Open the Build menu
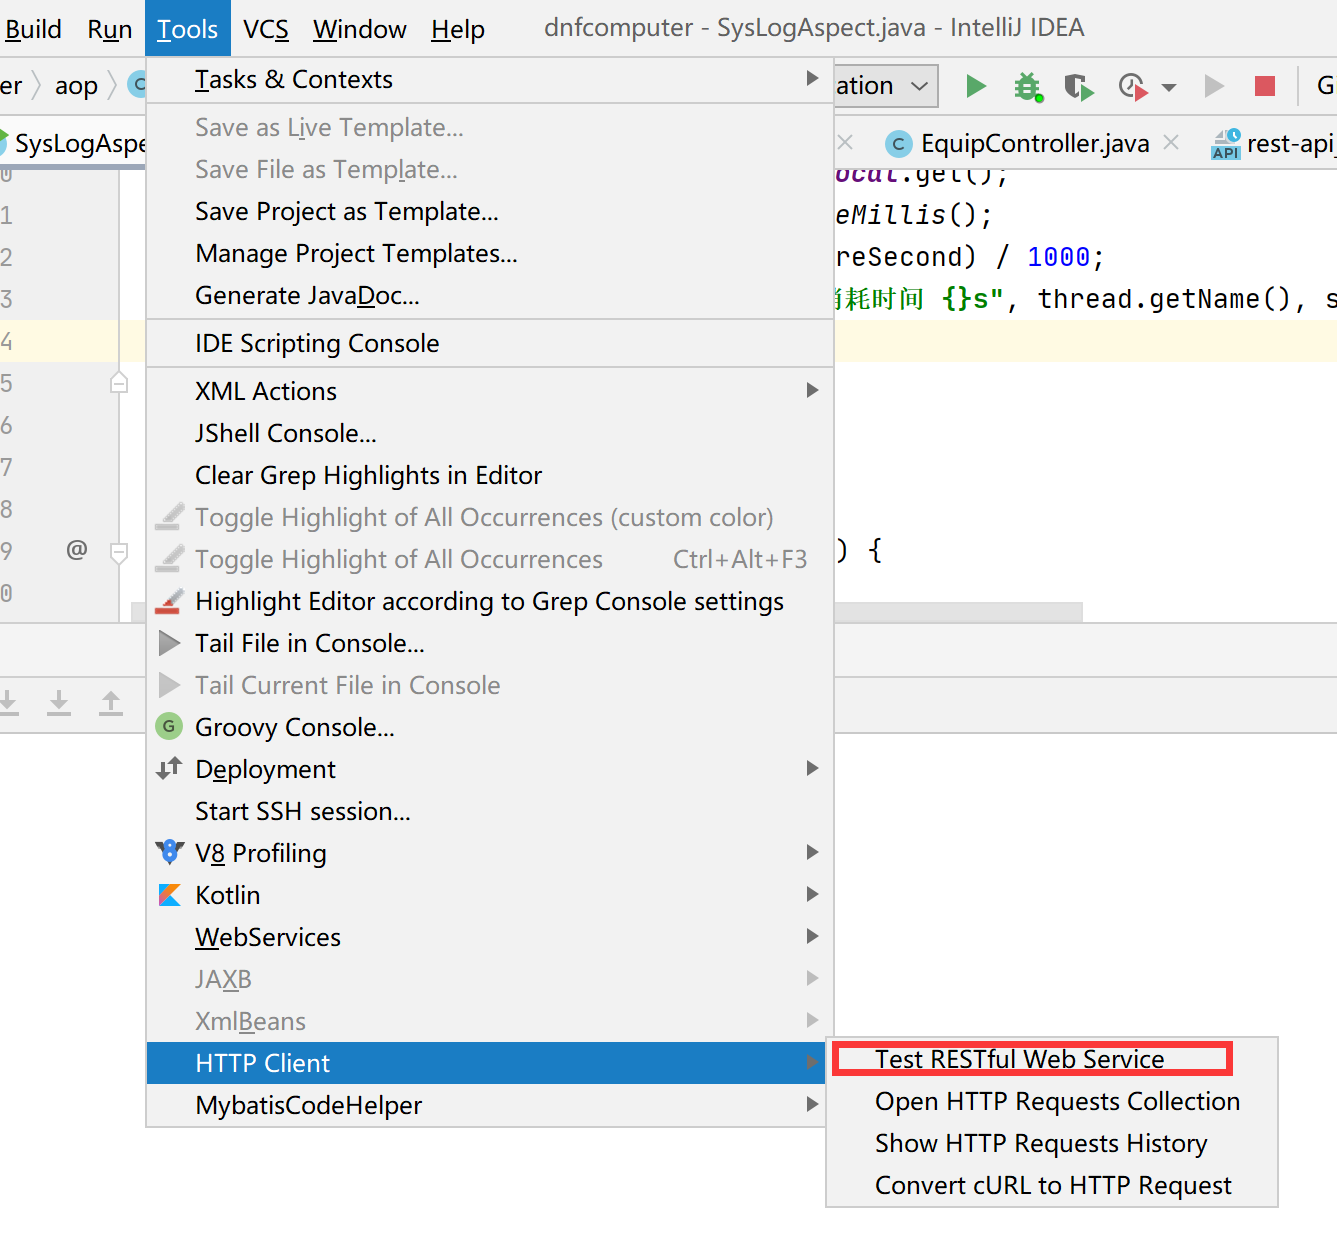This screenshot has width=1337, height=1237. [33, 29]
